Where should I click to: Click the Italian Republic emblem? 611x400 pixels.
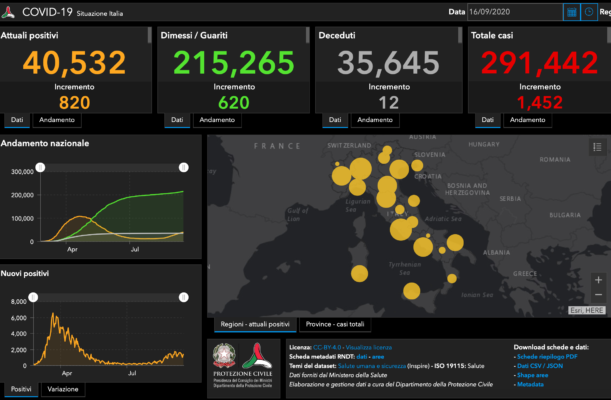click(224, 355)
